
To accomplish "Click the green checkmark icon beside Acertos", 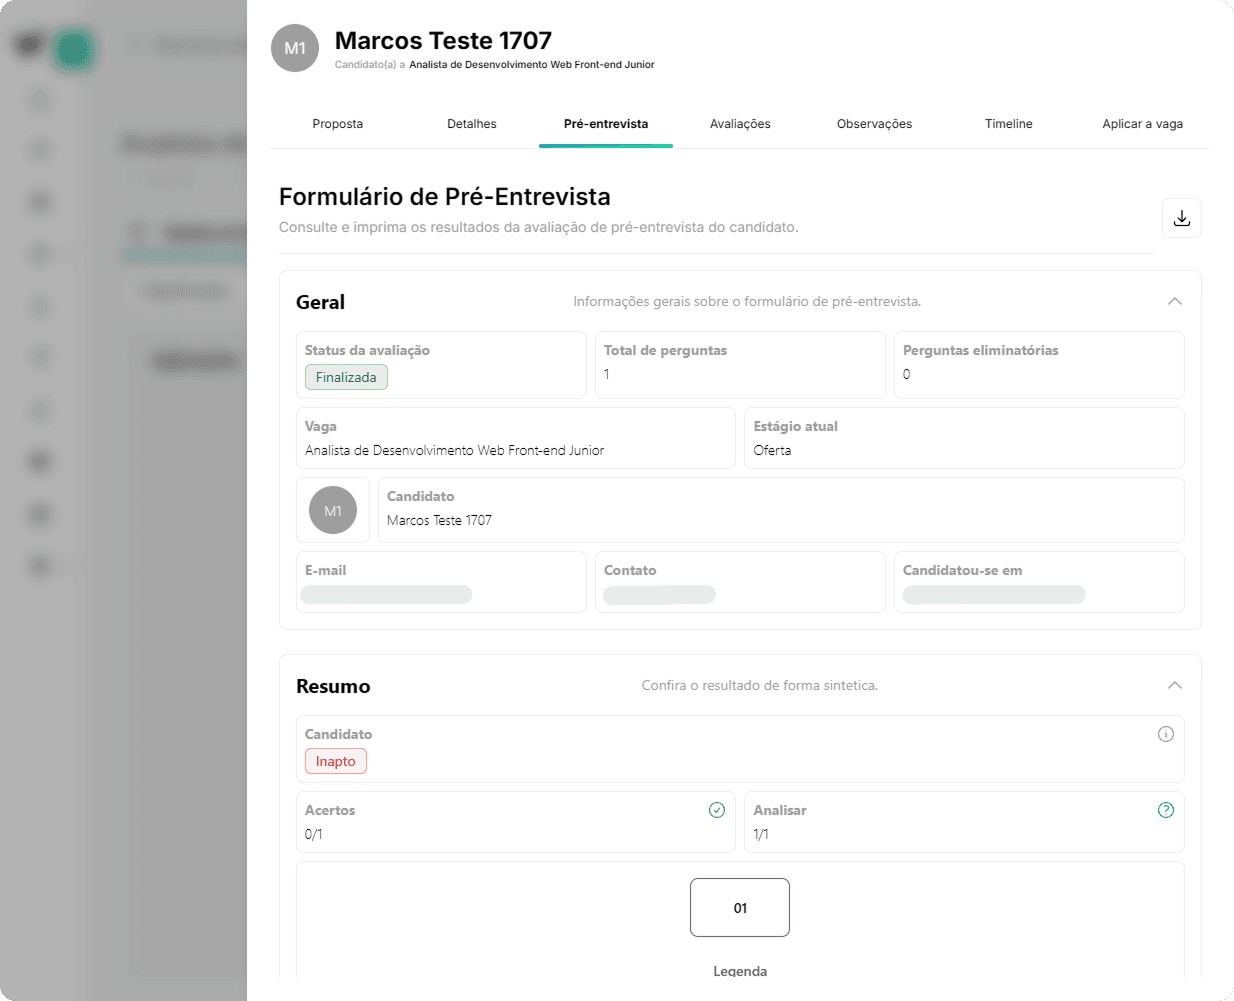I will coord(716,810).
